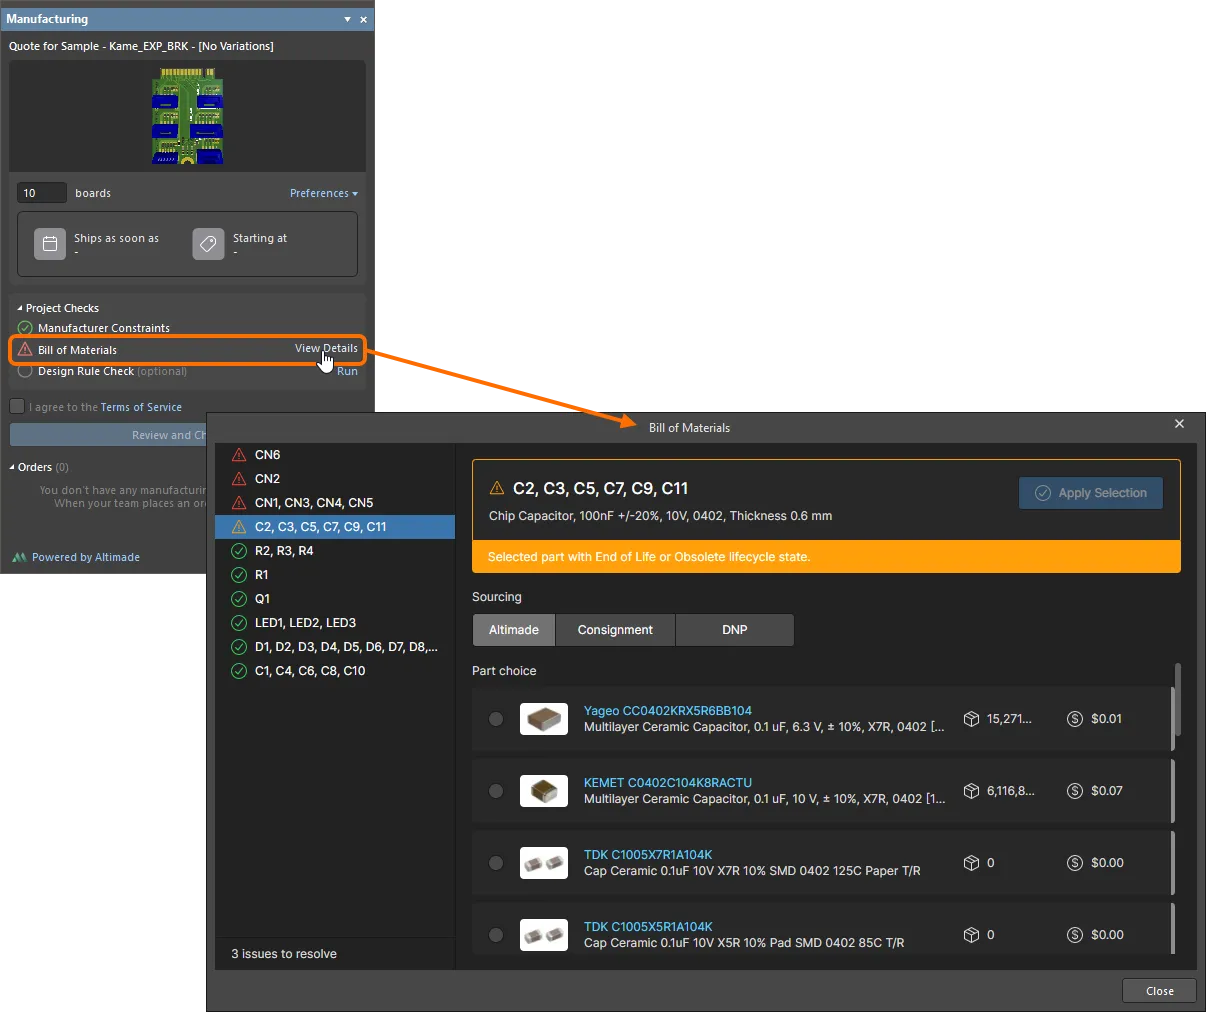Click the calendar icon next to Ships as soon as
Image resolution: width=1206 pixels, height=1012 pixels.
point(50,243)
